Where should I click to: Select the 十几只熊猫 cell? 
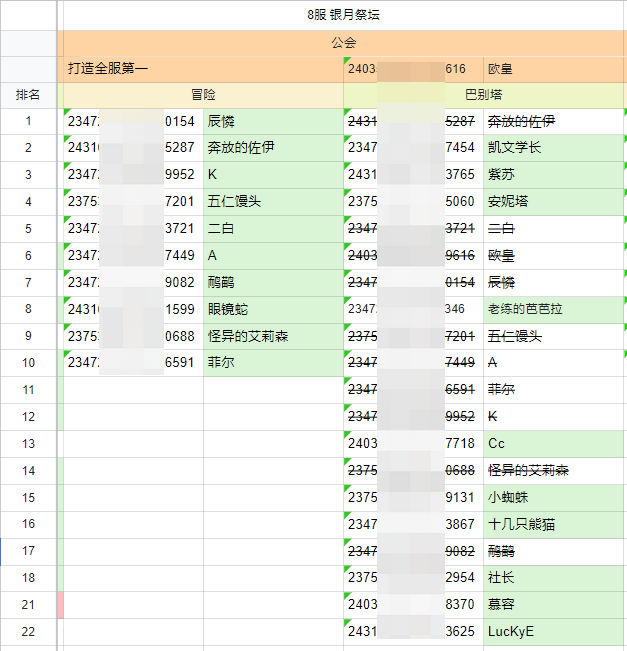tap(552, 524)
